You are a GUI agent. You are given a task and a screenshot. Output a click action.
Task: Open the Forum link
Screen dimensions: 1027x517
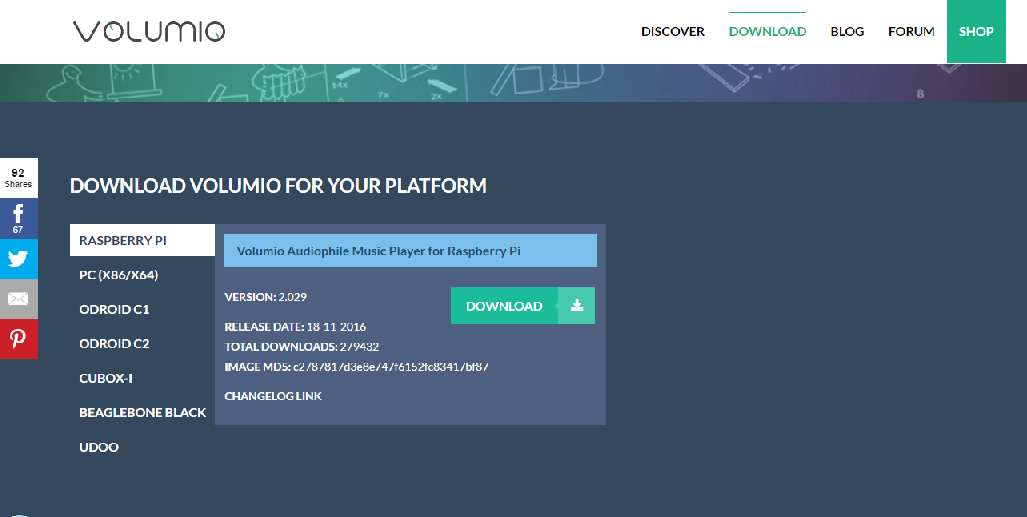point(911,31)
